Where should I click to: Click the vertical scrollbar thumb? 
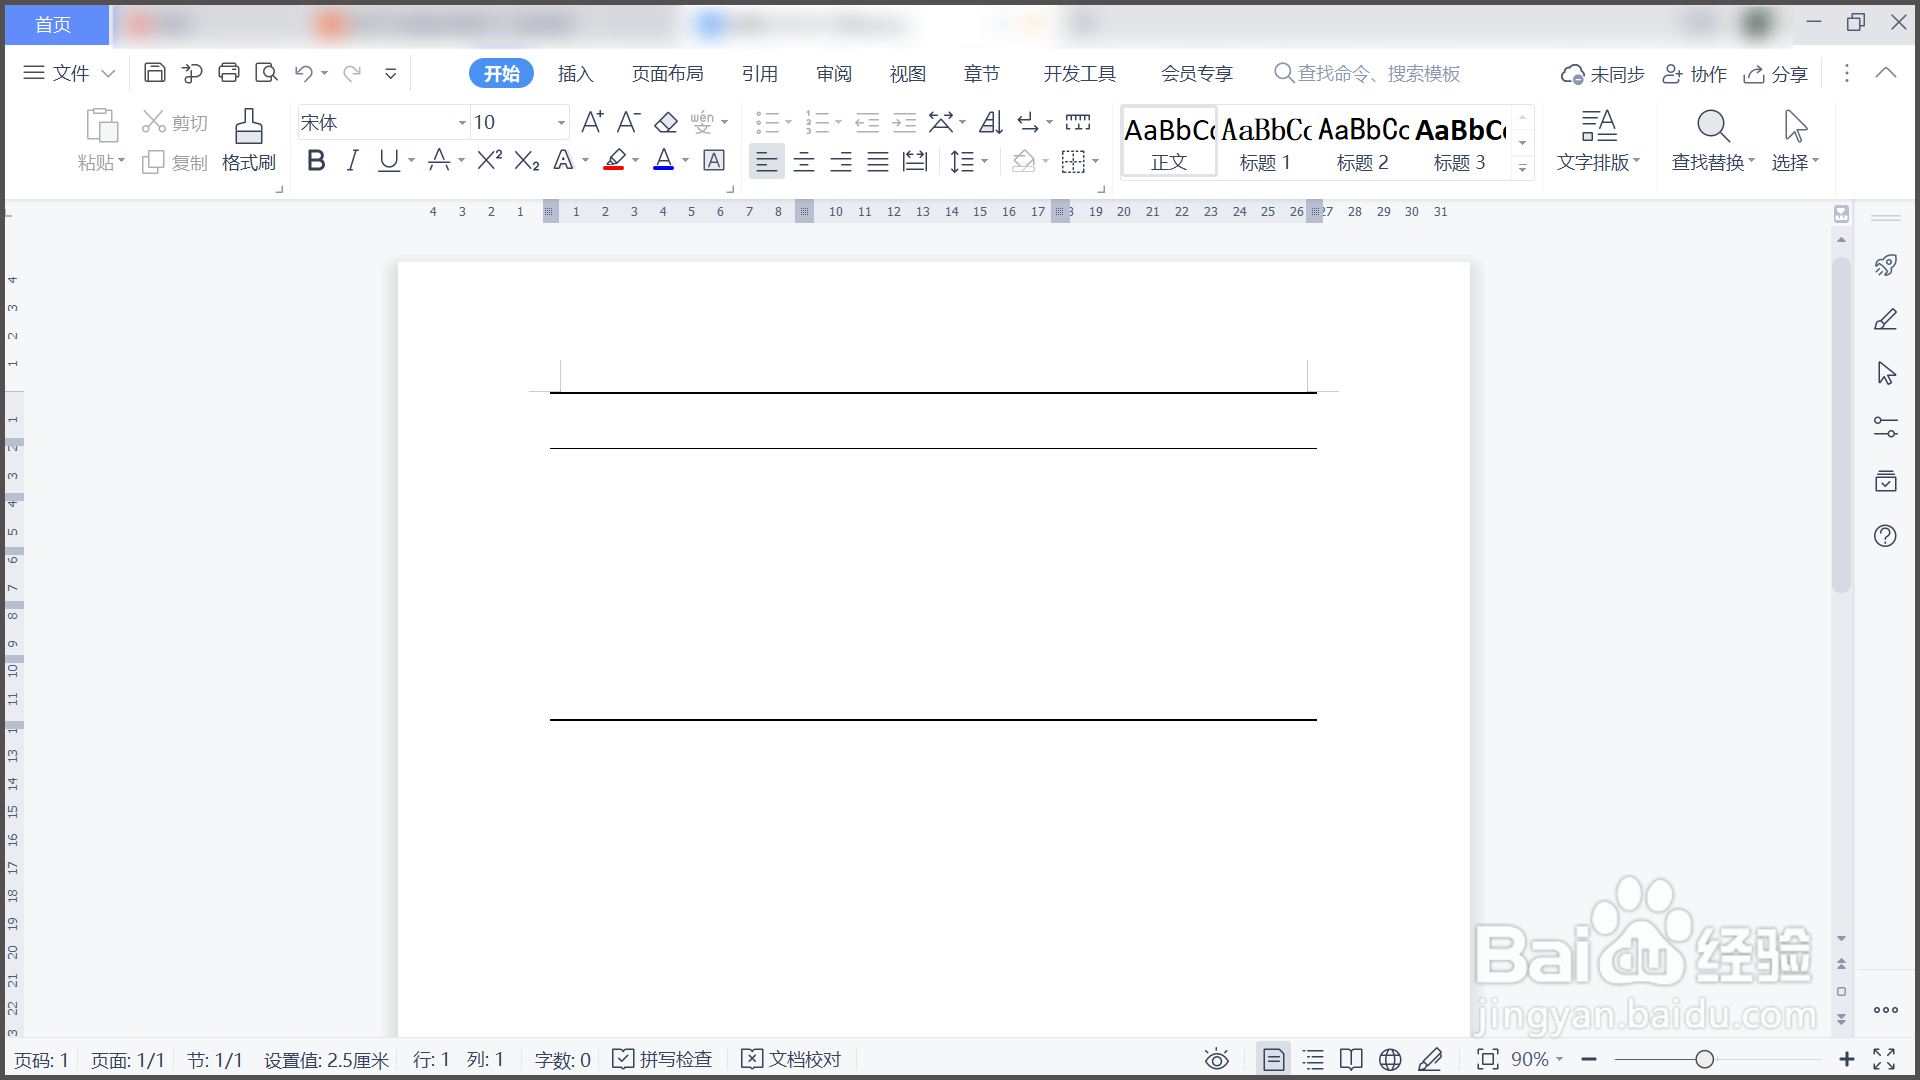[1841, 425]
